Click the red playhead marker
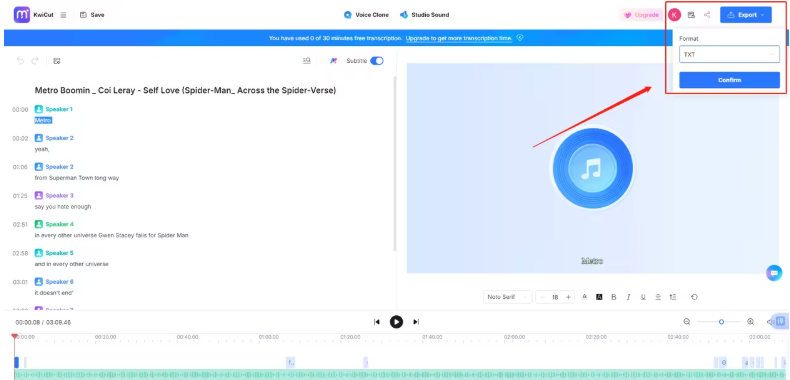Image resolution: width=790 pixels, height=380 pixels. click(x=14, y=336)
